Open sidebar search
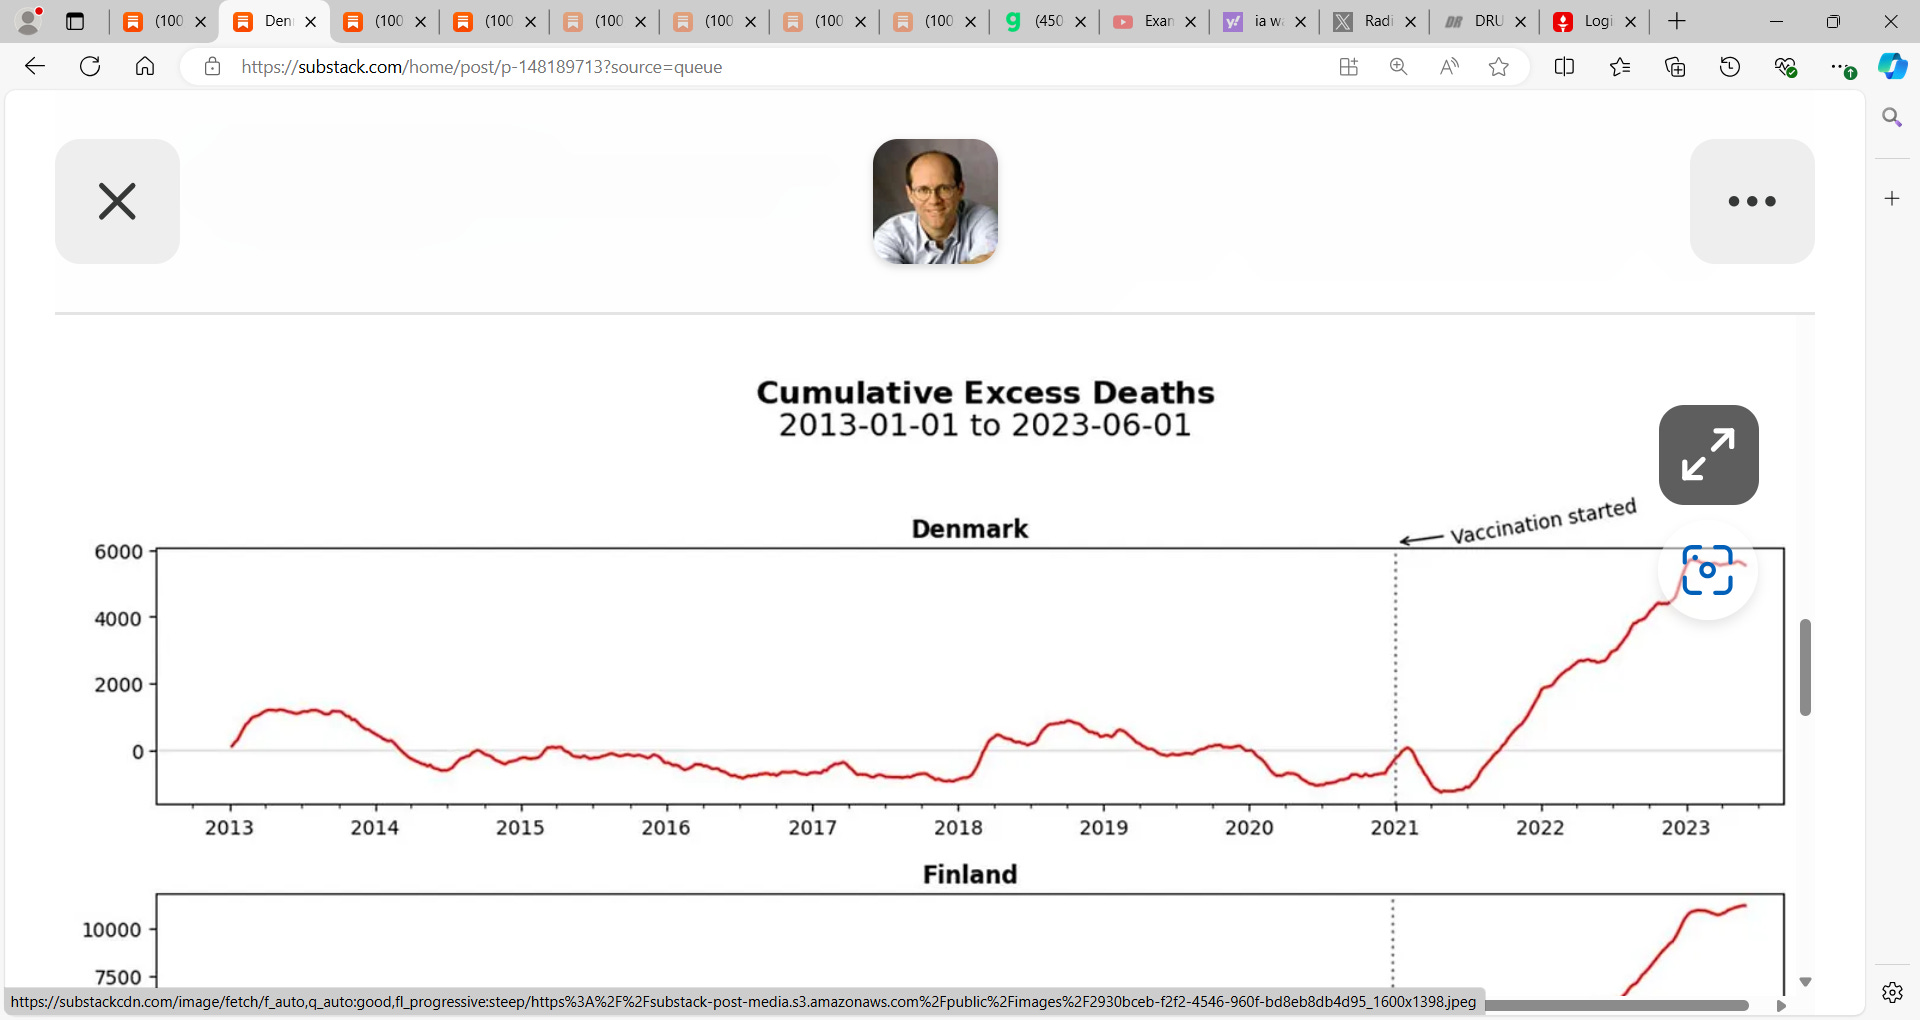 click(1892, 118)
